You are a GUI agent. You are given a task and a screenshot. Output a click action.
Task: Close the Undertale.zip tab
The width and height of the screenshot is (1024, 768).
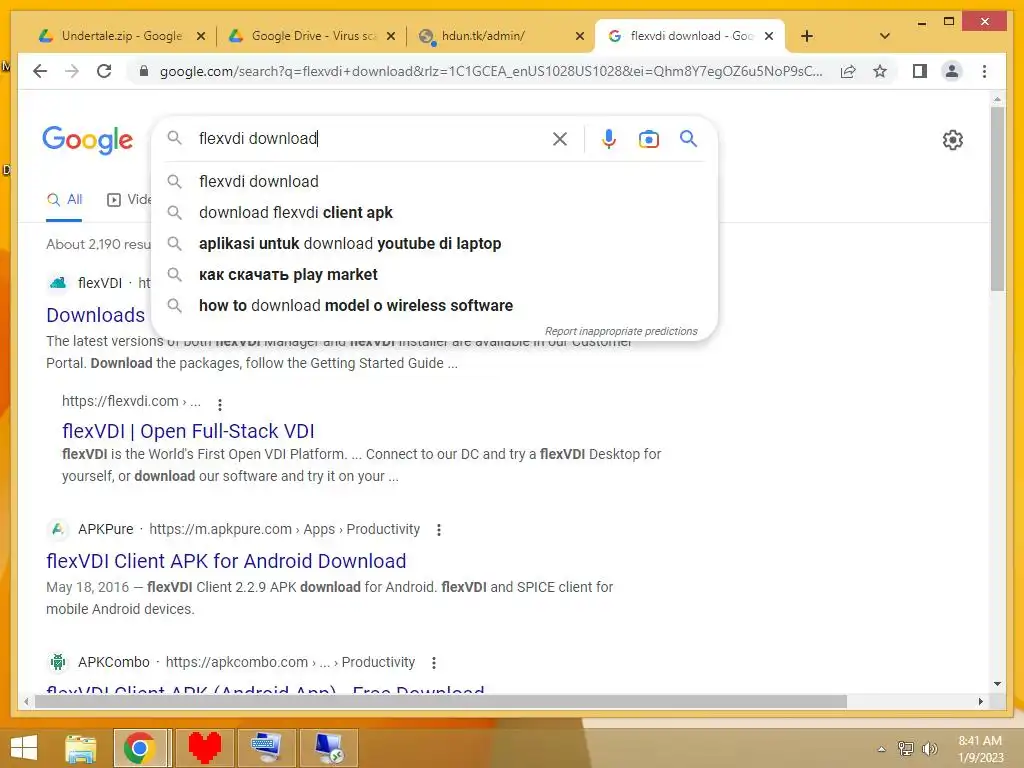click(201, 37)
